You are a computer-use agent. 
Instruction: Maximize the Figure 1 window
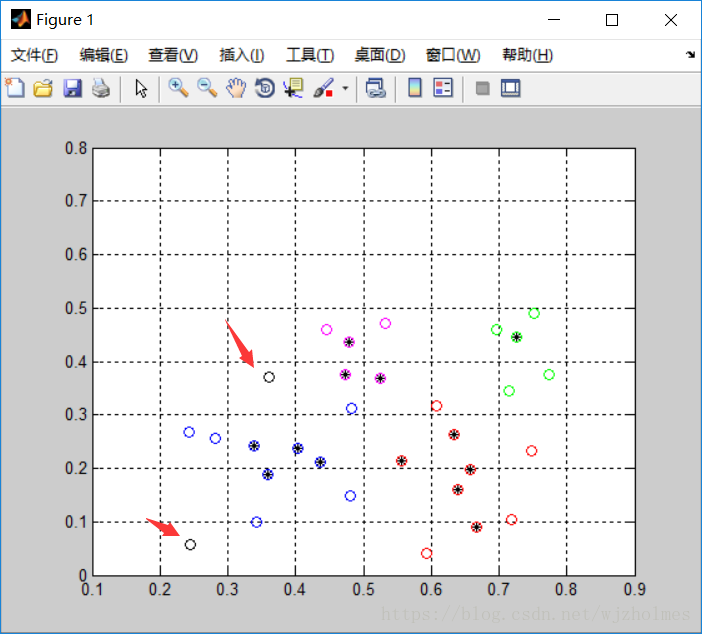click(612, 20)
